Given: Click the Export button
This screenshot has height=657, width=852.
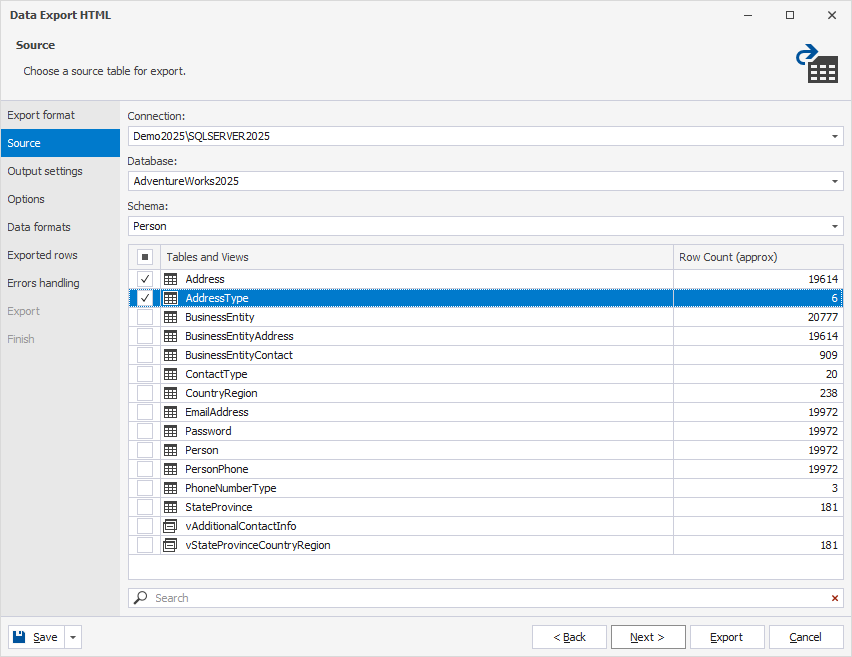Looking at the screenshot, I should [x=727, y=637].
